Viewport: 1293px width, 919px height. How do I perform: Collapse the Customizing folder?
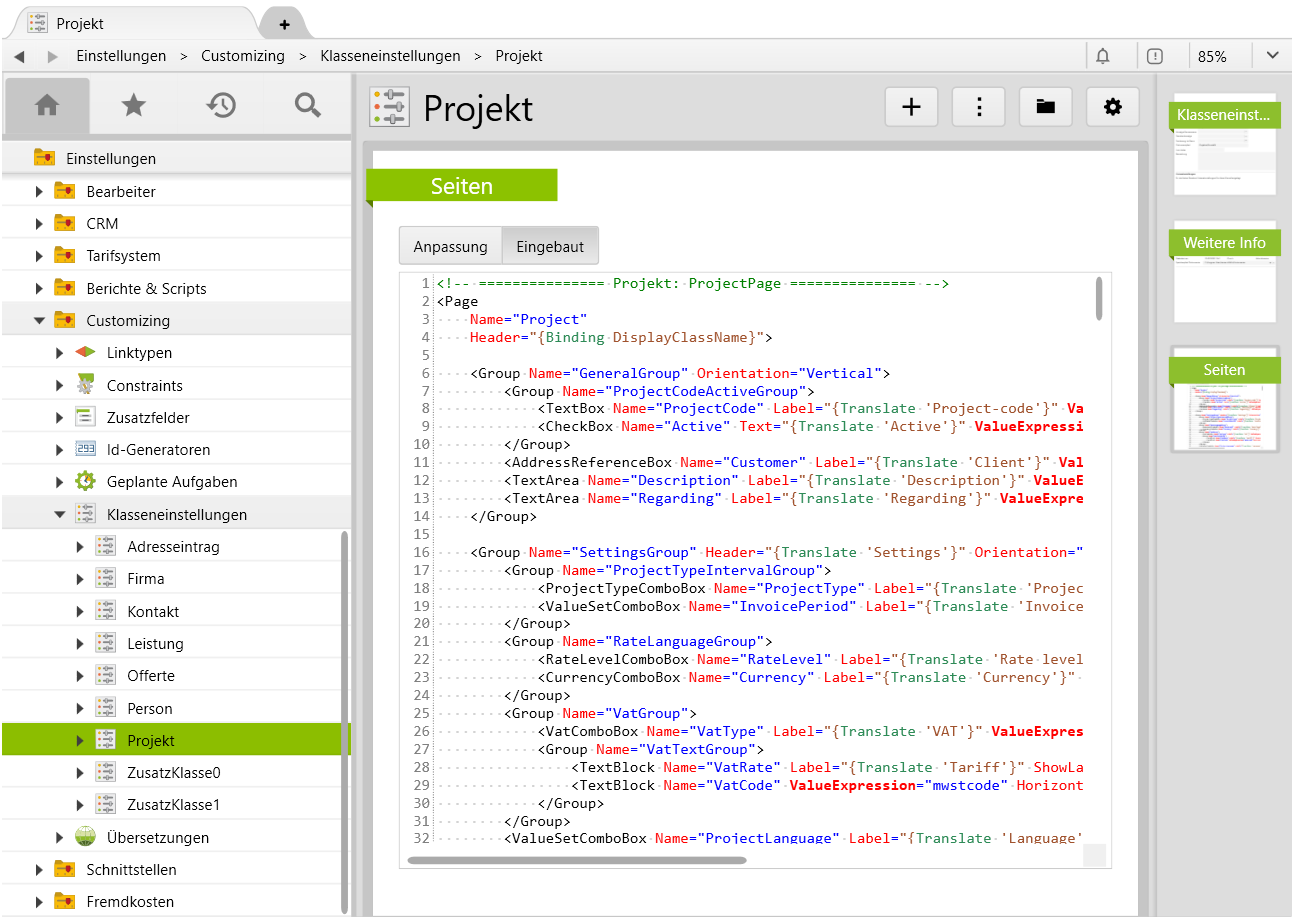tap(40, 321)
